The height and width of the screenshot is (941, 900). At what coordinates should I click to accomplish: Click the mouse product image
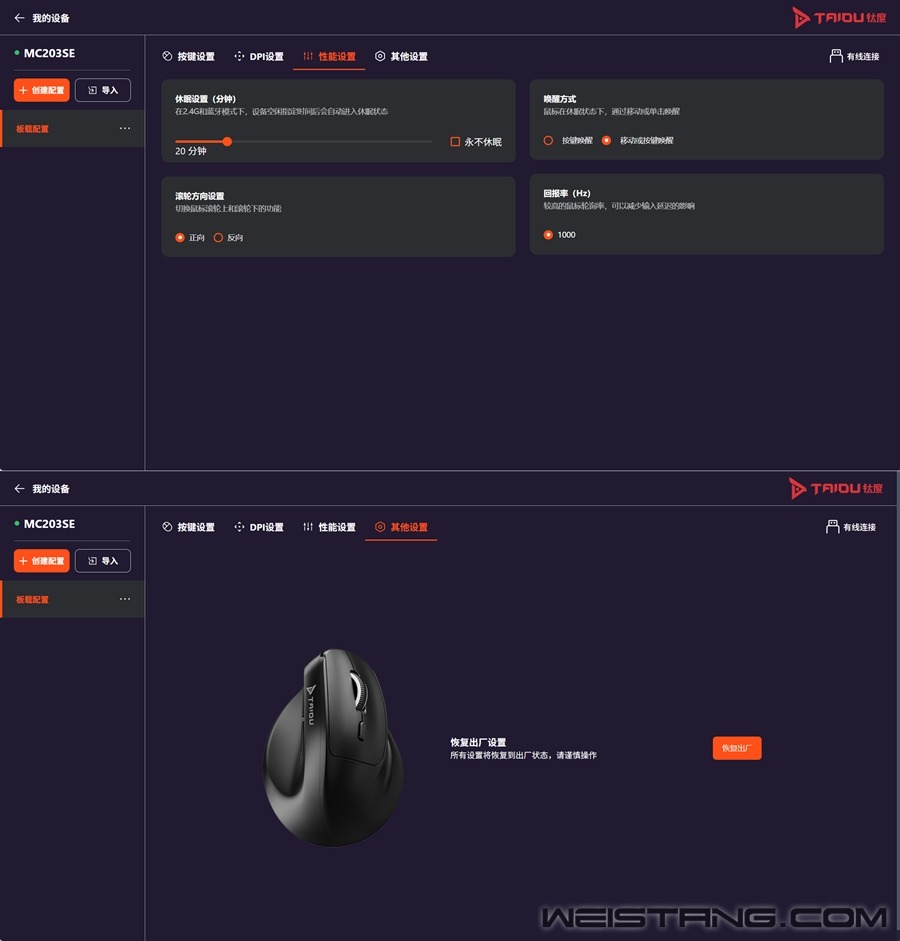pos(334,747)
